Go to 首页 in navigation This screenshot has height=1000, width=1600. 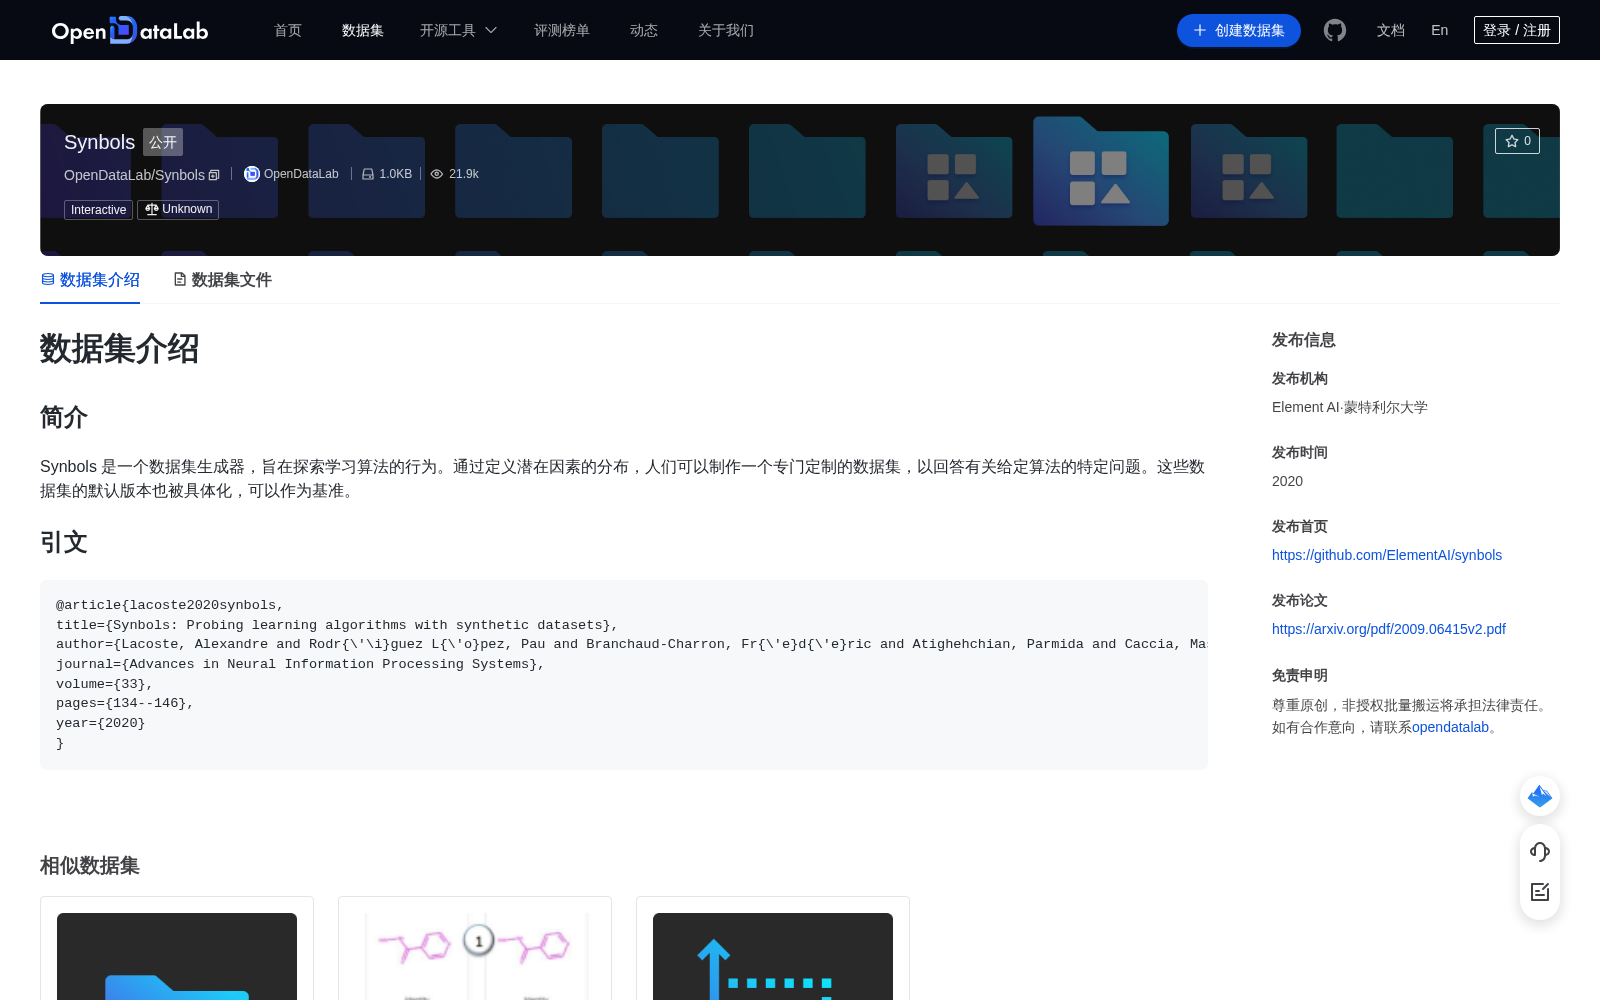(x=288, y=30)
